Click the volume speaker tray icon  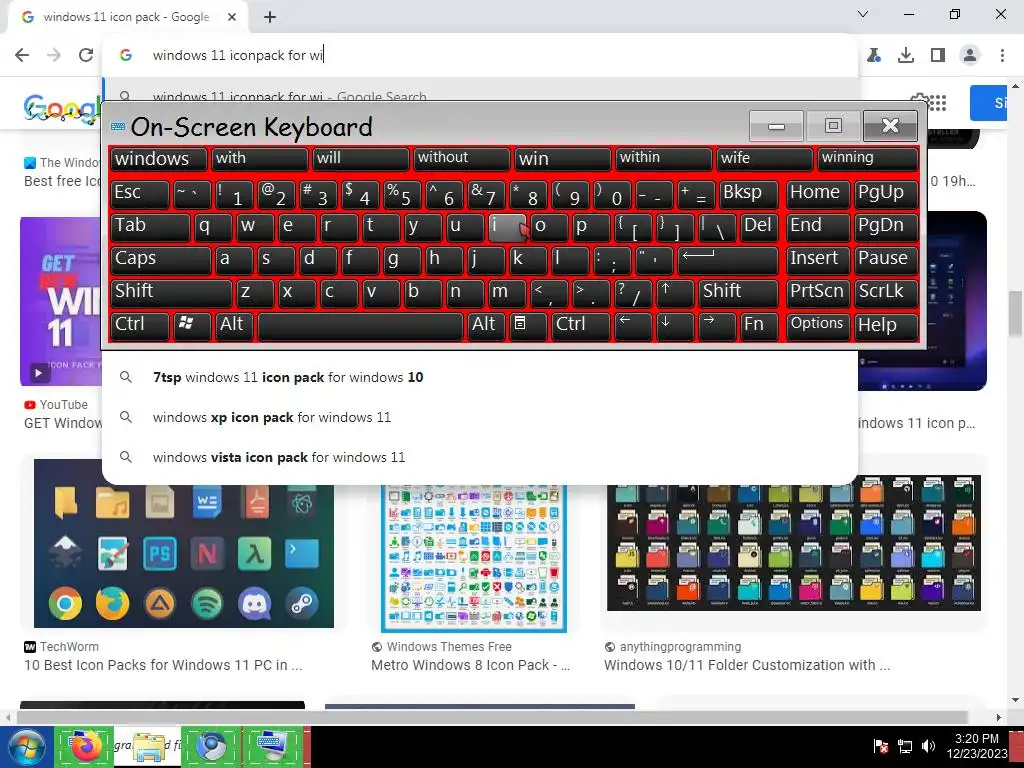[x=928, y=746]
